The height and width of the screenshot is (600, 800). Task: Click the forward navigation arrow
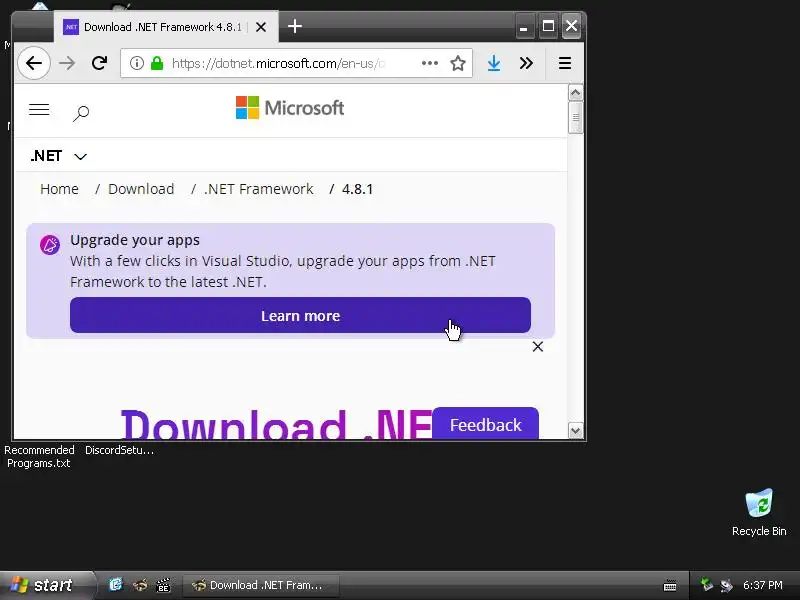[x=67, y=63]
